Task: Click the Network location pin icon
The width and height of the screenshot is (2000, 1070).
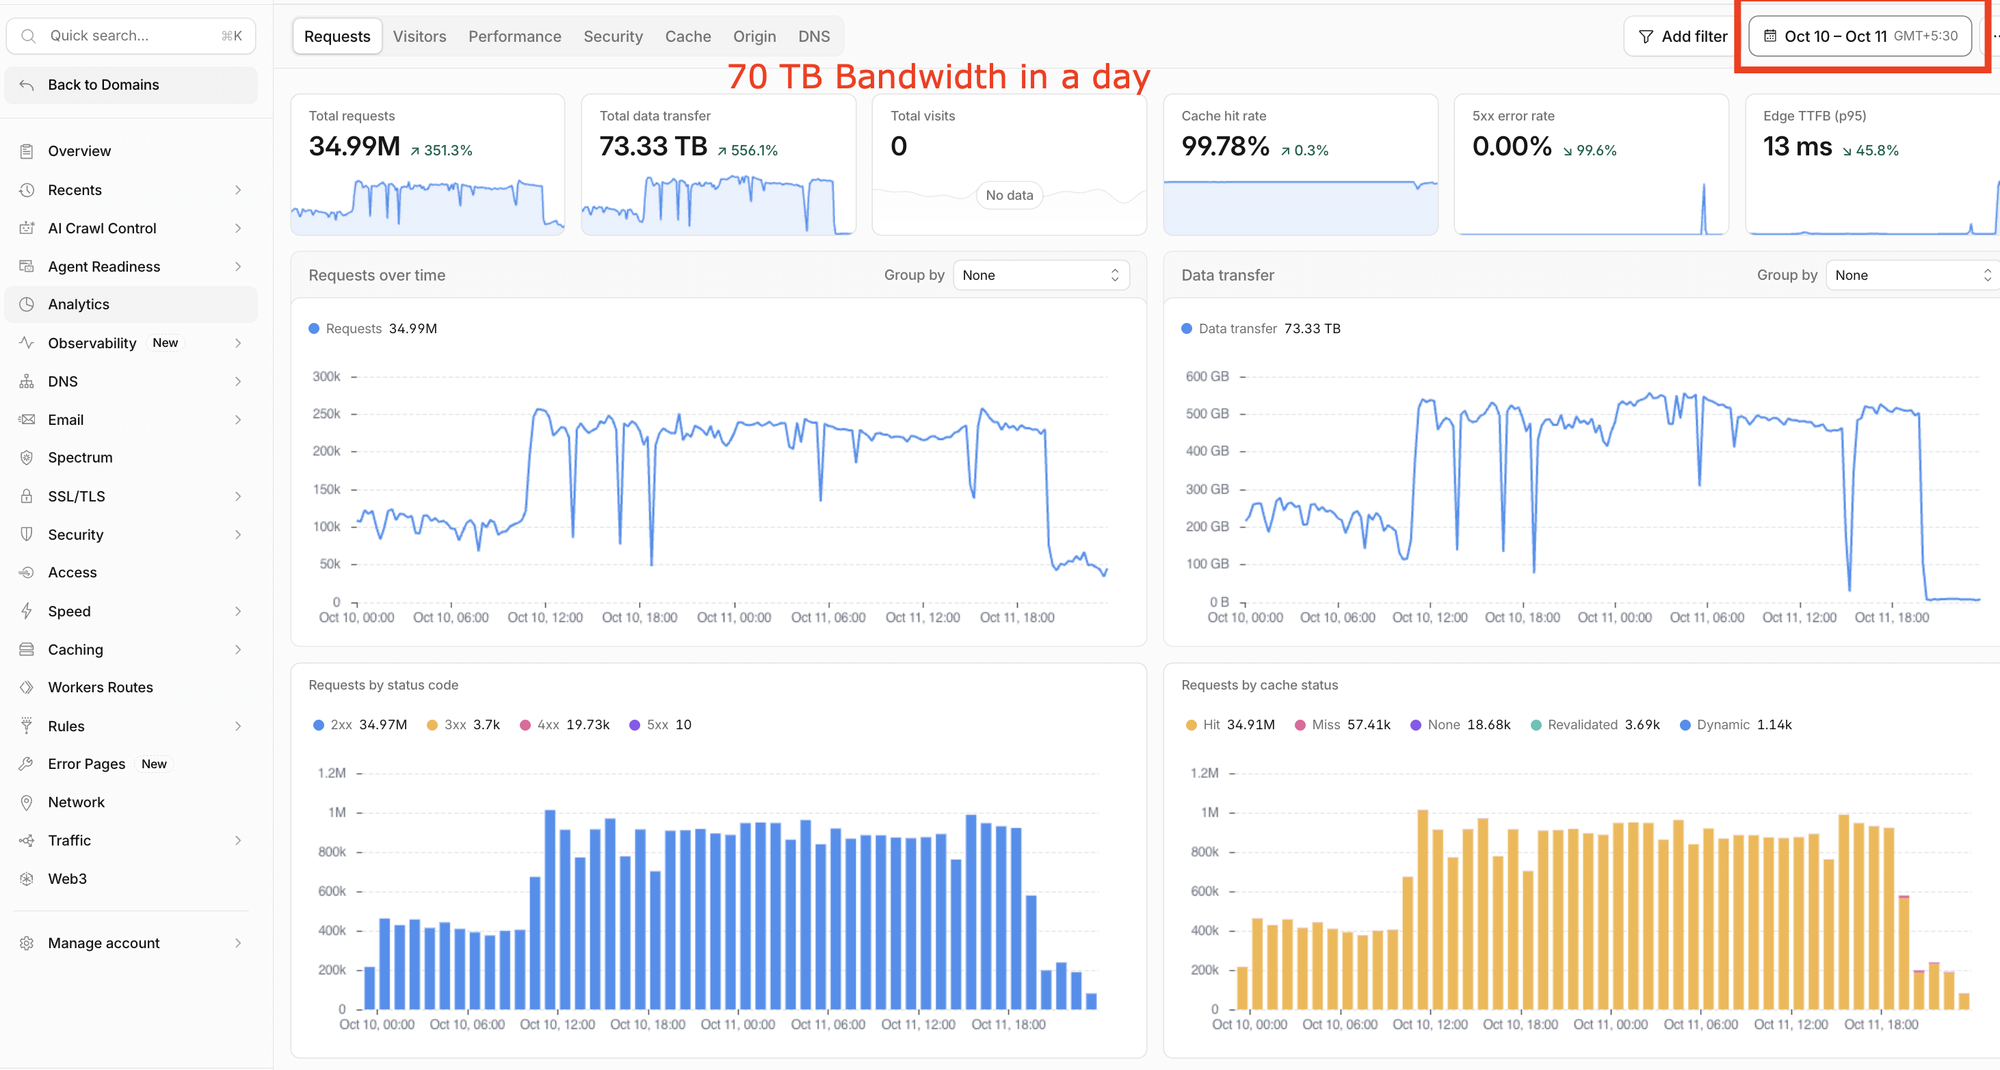Action: pyautogui.click(x=27, y=802)
